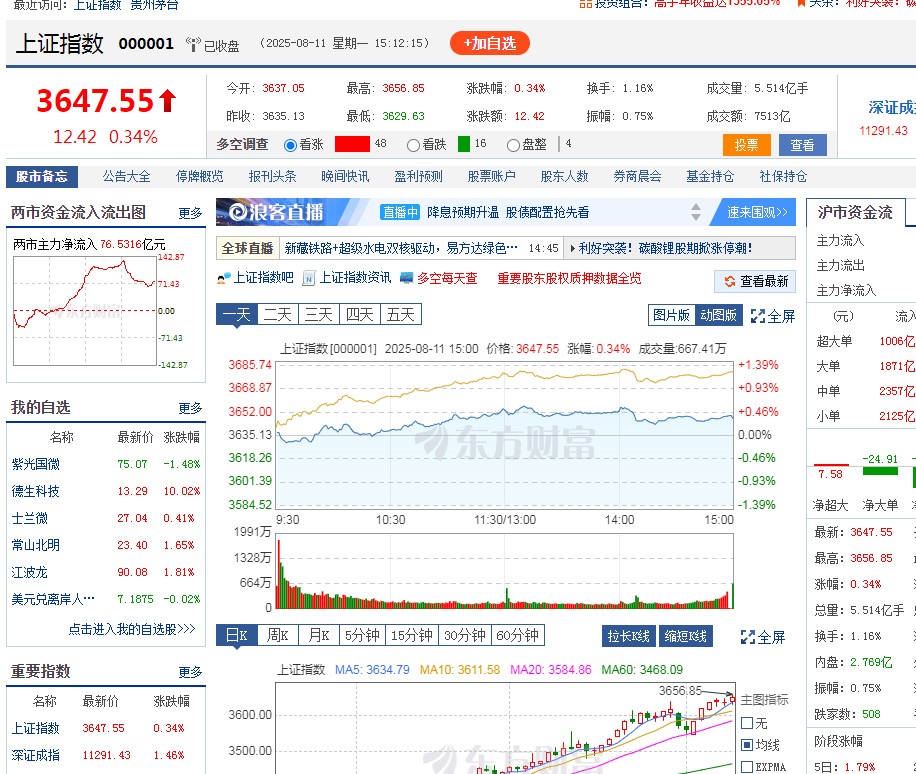Click the up chevron on the live banner
The height and width of the screenshot is (774, 916).
coord(696,206)
